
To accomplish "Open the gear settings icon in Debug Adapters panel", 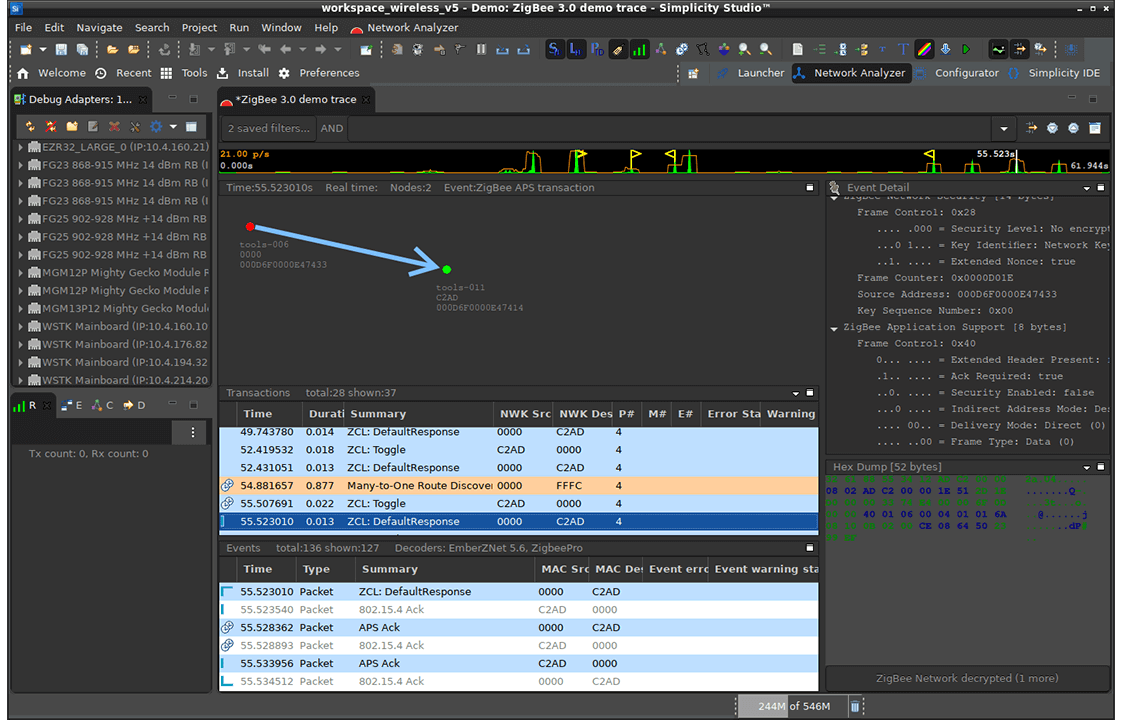I will [x=155, y=127].
